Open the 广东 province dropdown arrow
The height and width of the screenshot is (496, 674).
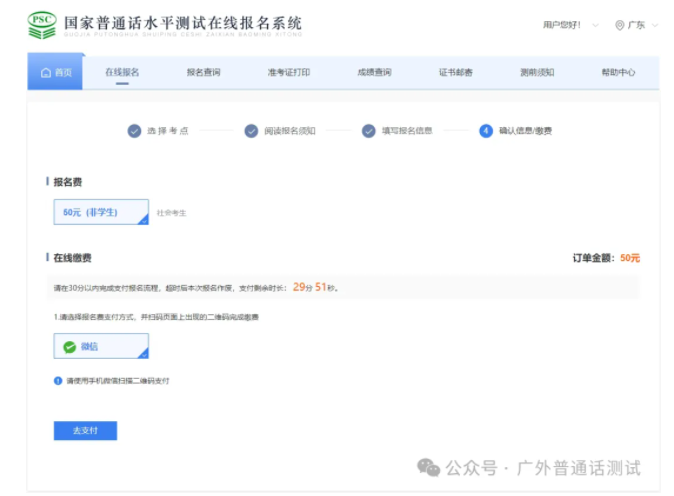click(654, 25)
